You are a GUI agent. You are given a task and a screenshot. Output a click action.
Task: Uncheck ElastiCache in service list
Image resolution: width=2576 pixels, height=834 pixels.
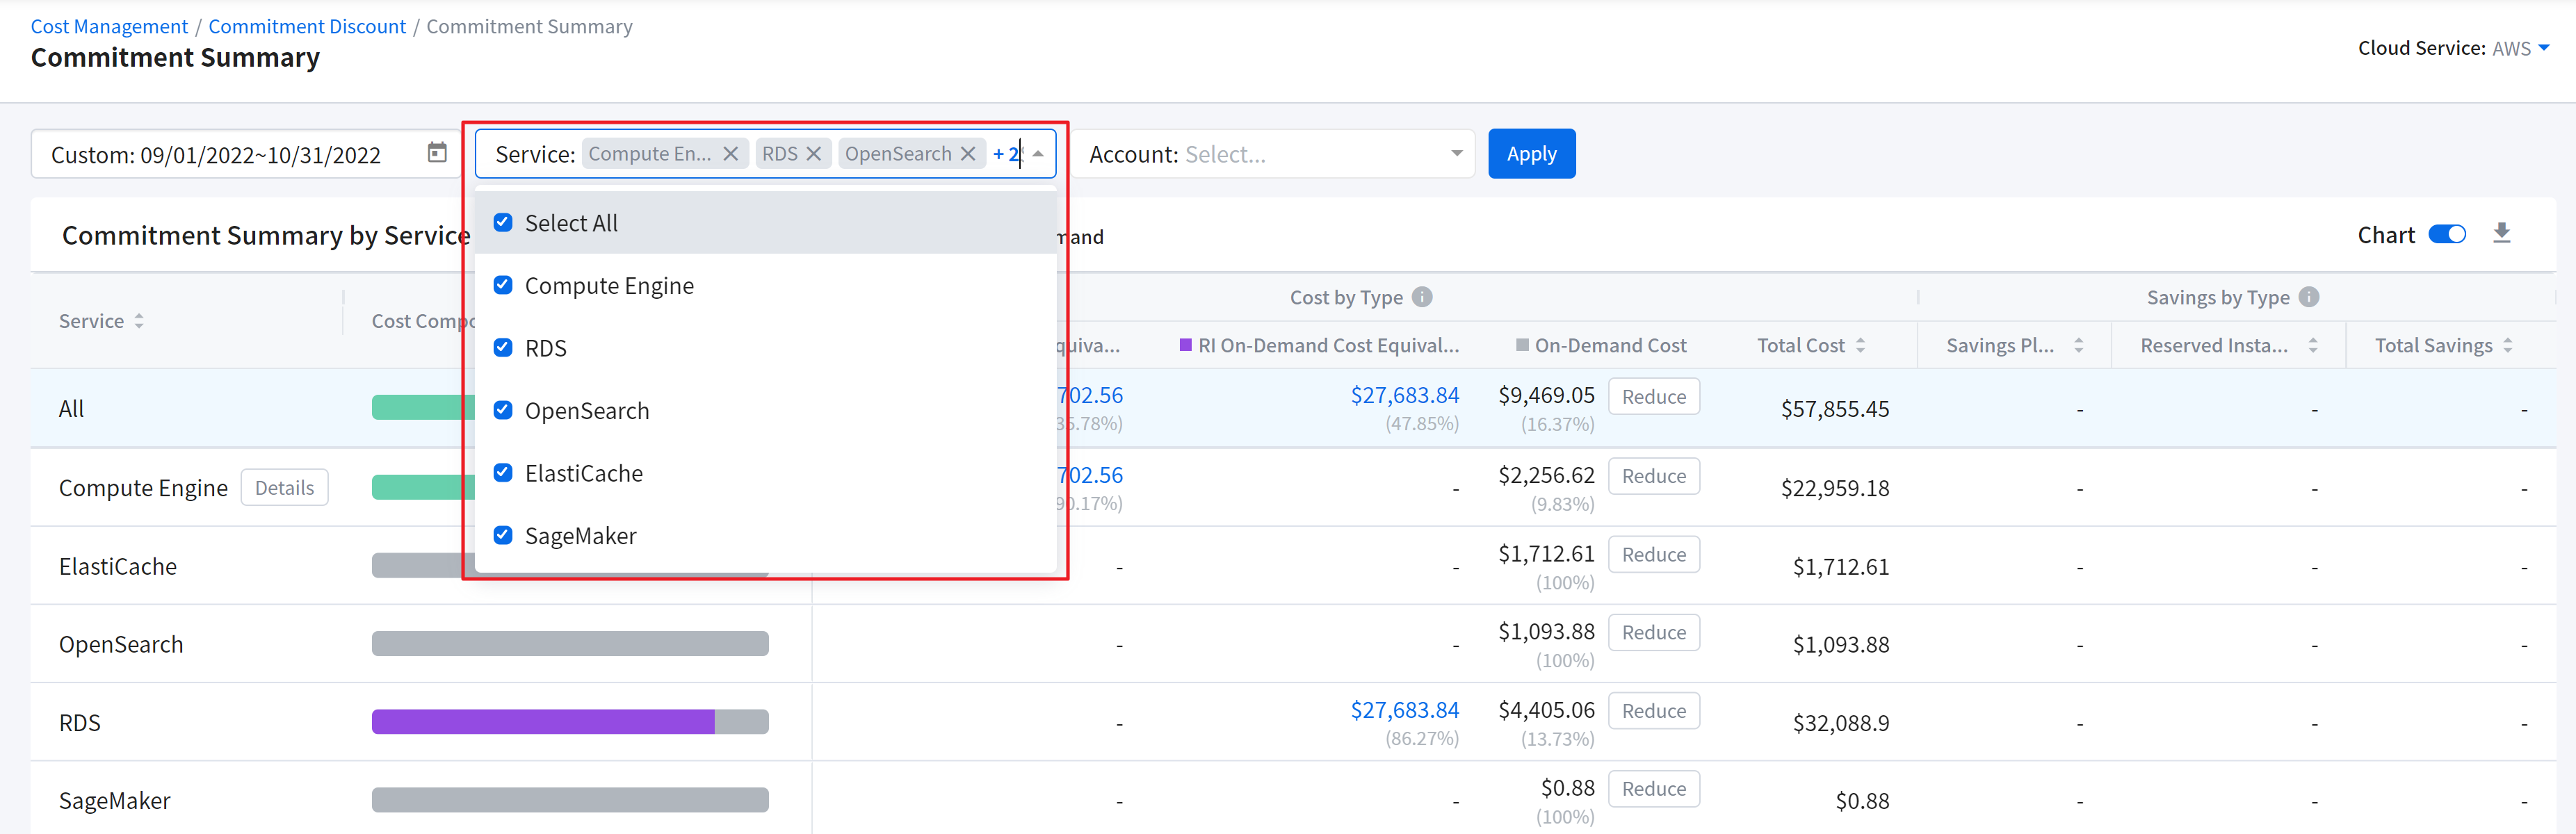[503, 472]
